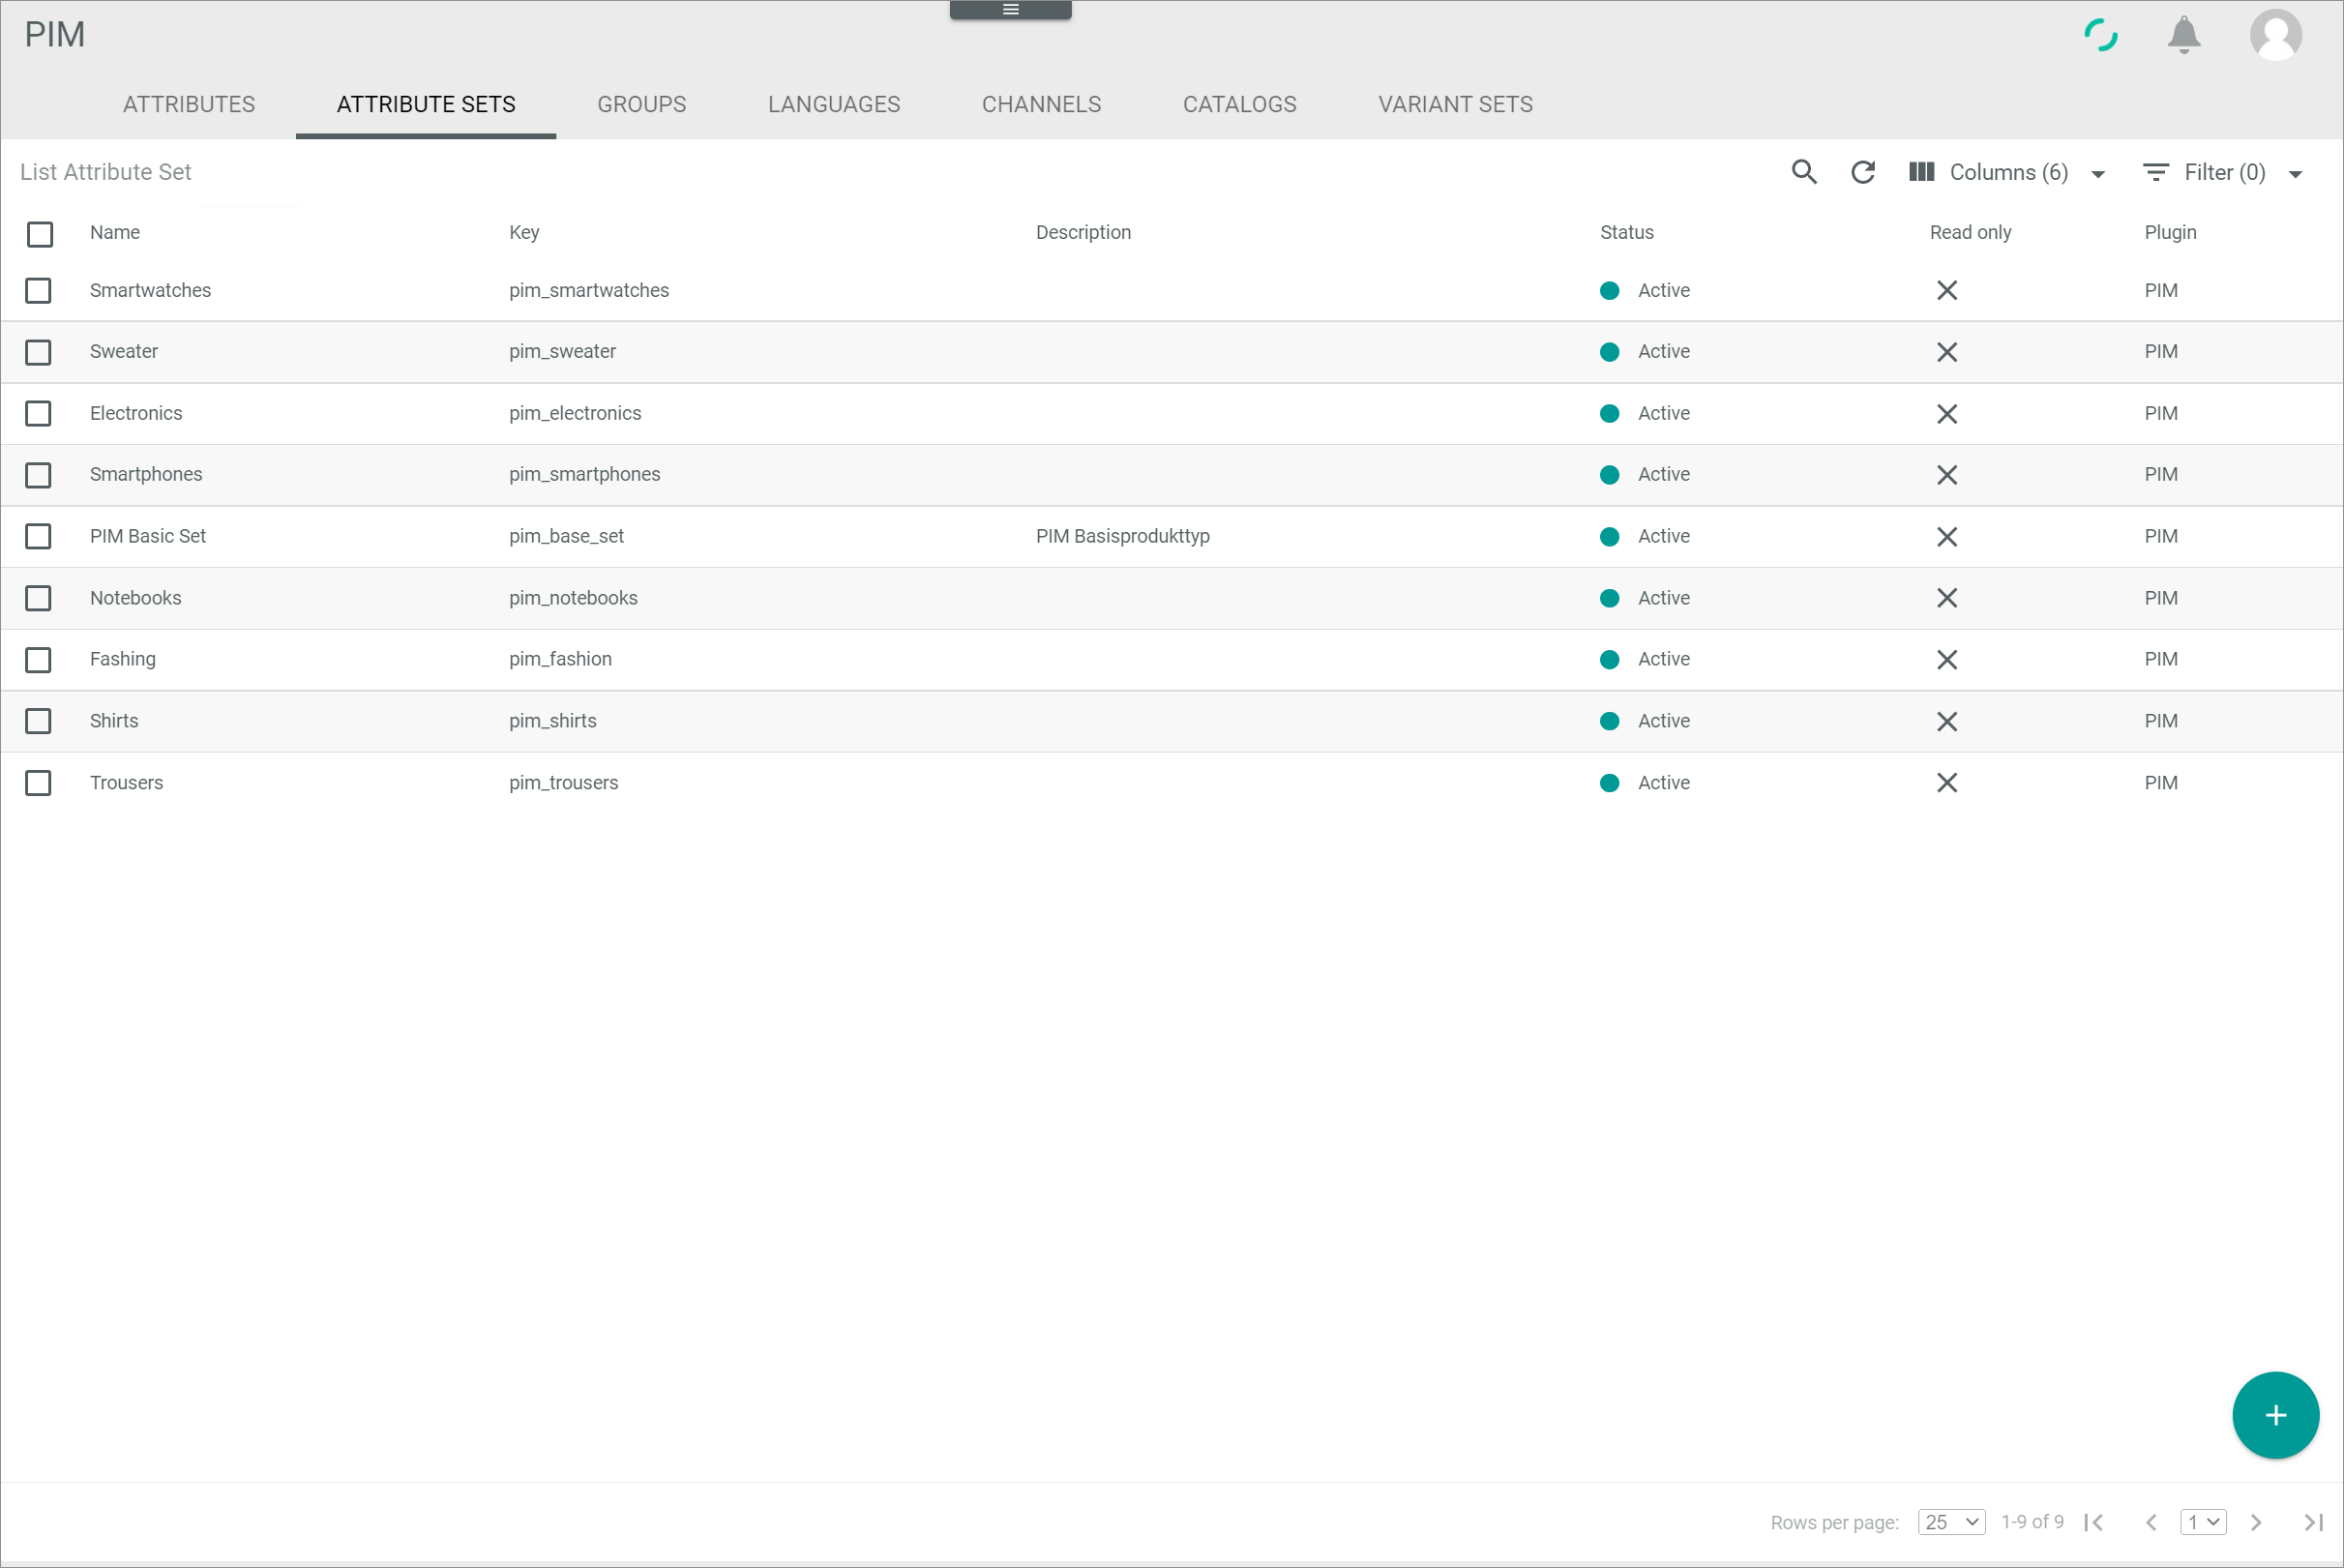Click Read only X for Smartphones
Screen dimensions: 2344x1568
(1947, 475)
